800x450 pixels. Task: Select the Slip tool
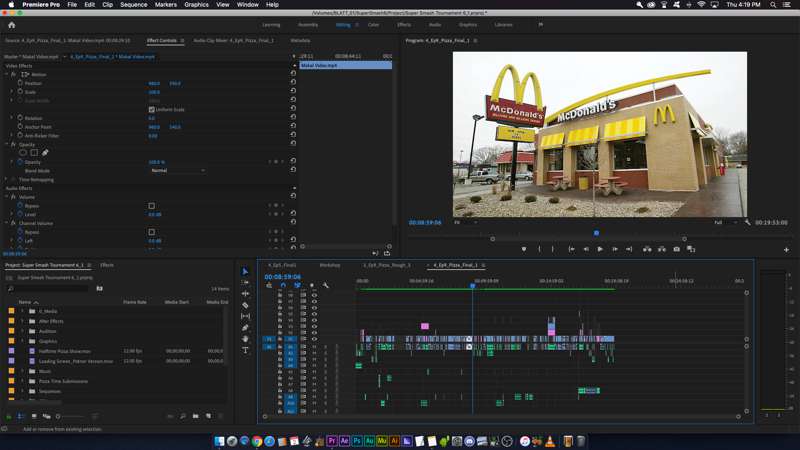[x=245, y=316]
